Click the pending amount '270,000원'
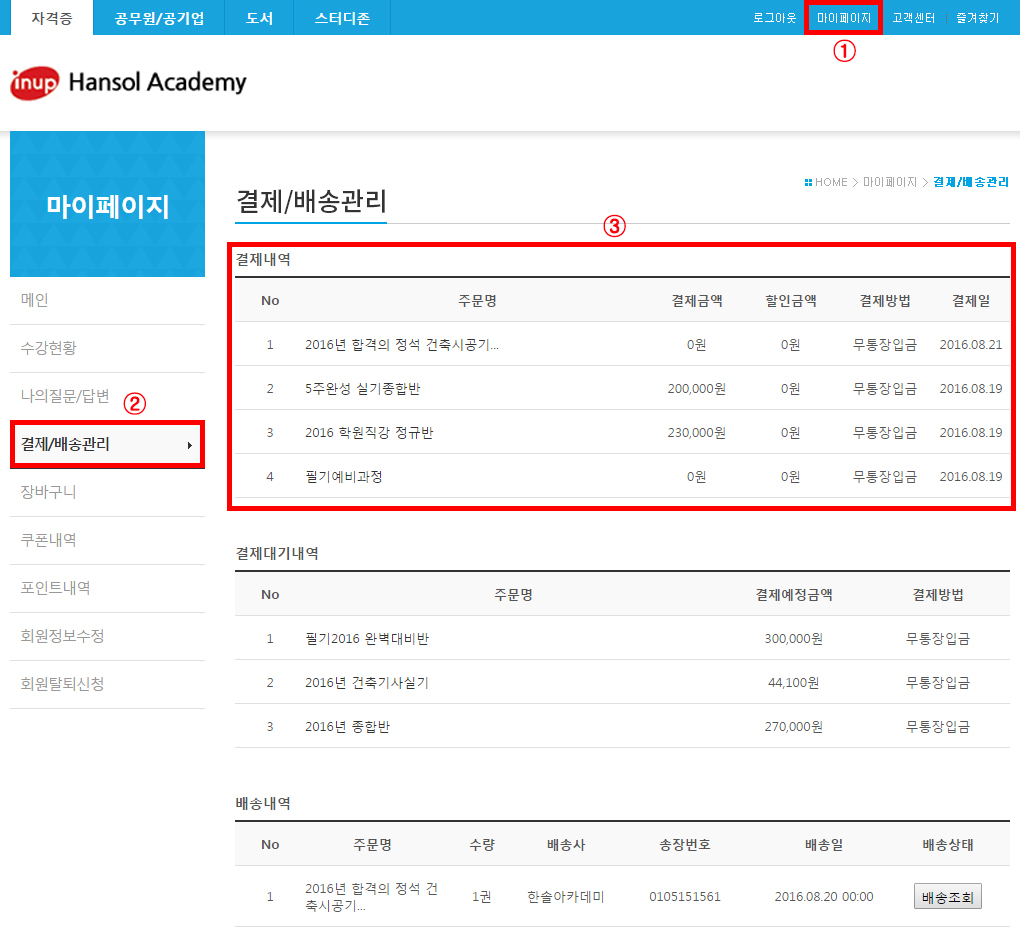 pyautogui.click(x=793, y=727)
